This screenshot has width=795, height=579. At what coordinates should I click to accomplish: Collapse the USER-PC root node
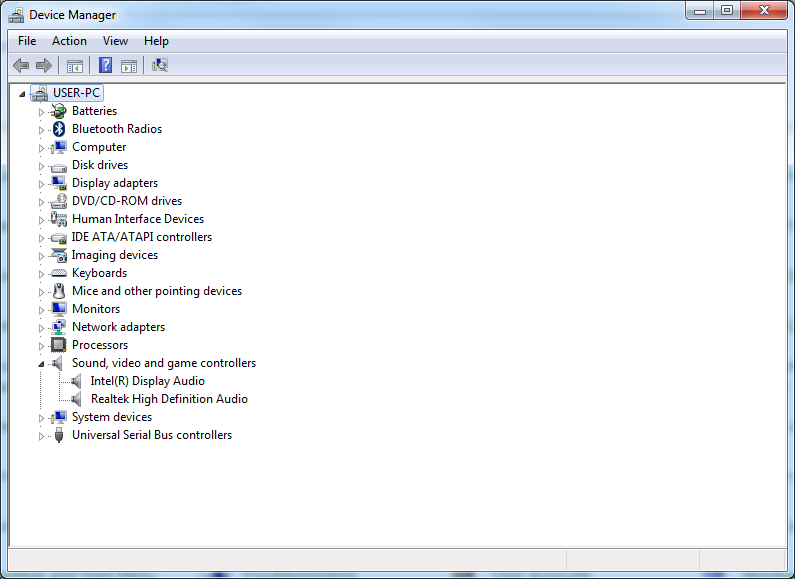coord(22,94)
